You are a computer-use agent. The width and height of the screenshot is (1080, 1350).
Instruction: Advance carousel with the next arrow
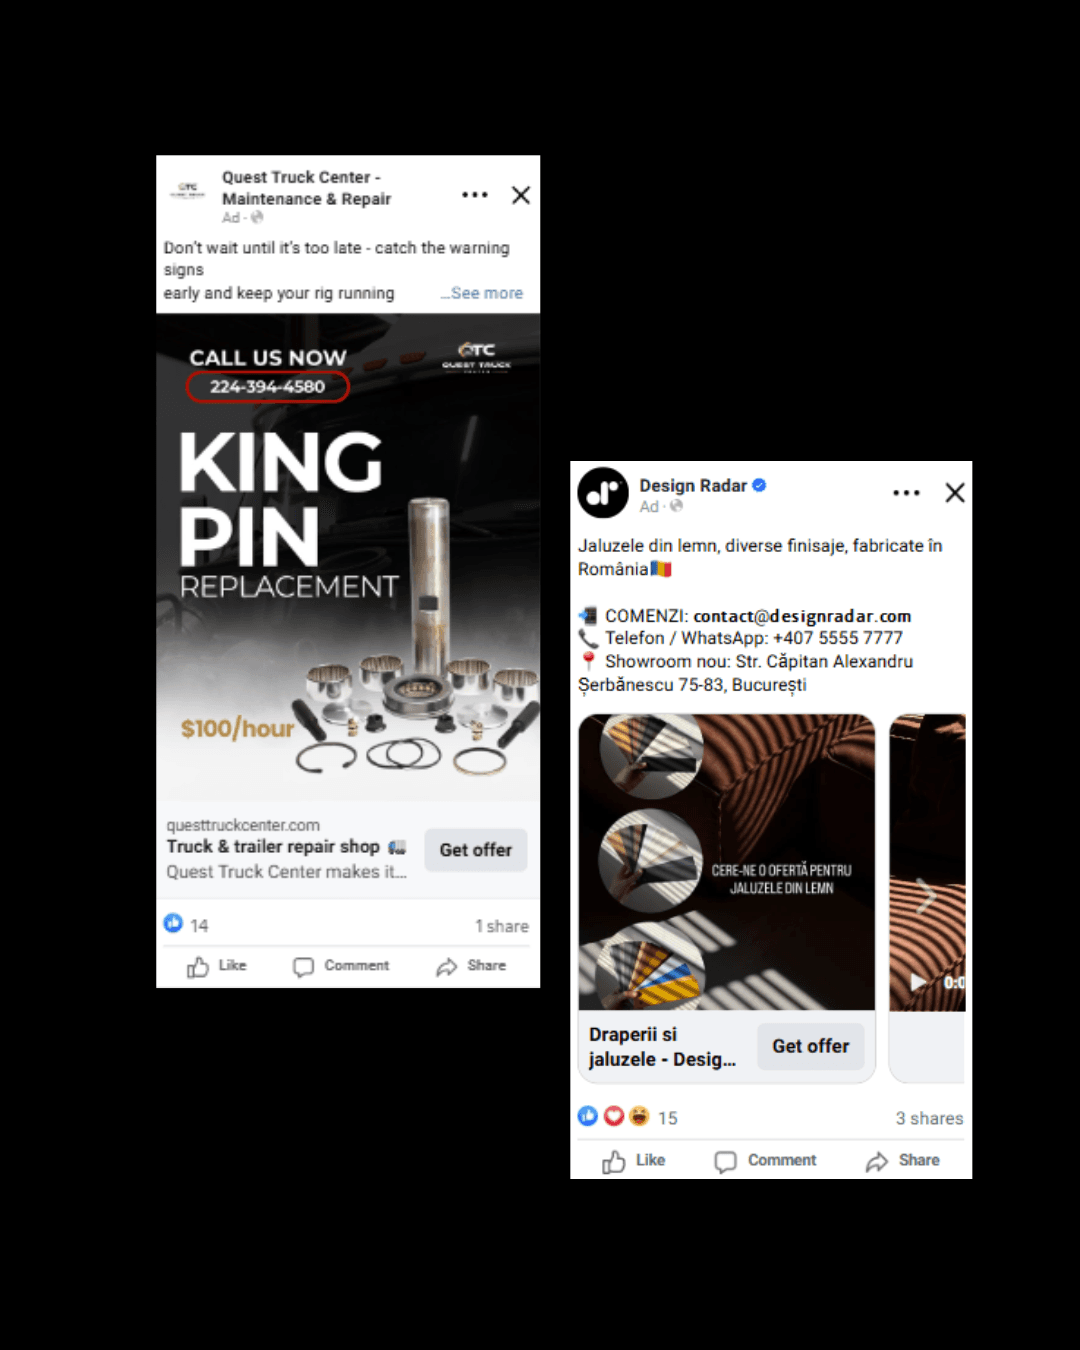[927, 894]
